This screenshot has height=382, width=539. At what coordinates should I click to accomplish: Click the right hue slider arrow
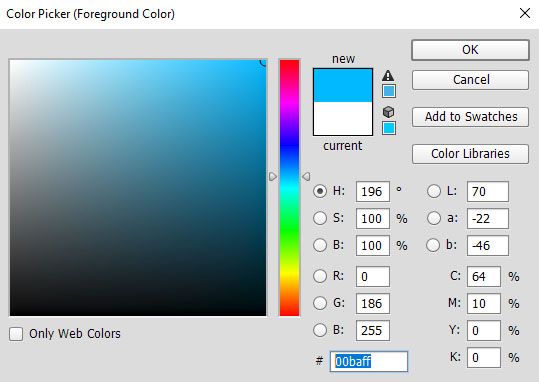(x=306, y=176)
